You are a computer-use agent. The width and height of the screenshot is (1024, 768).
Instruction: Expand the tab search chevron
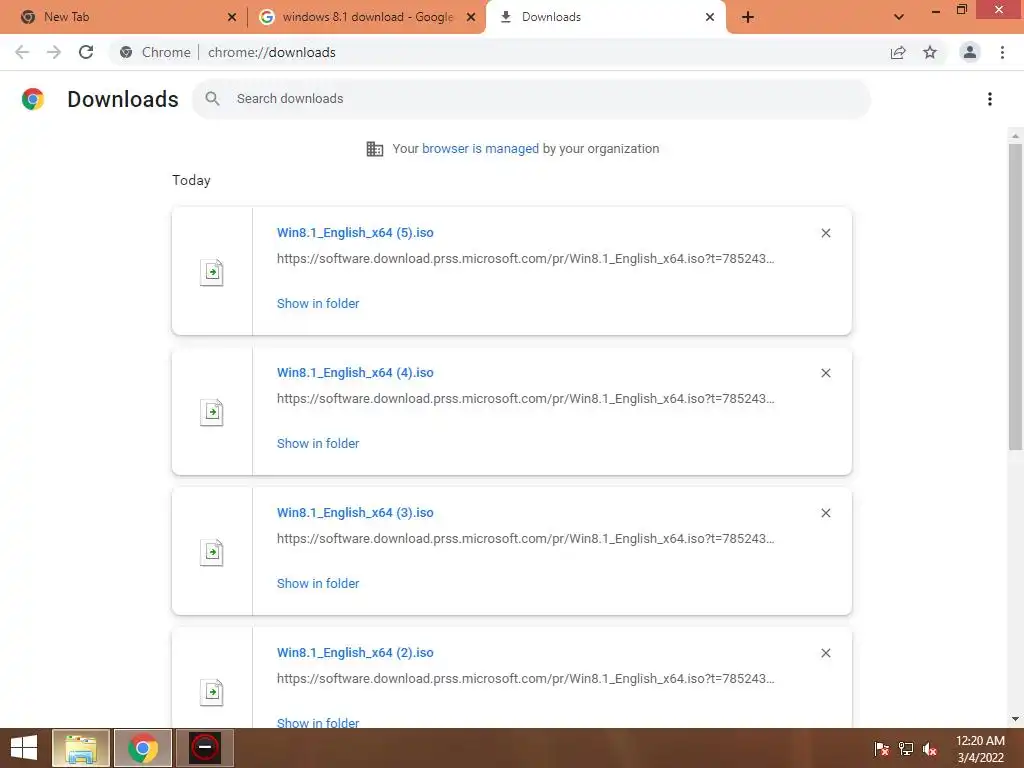tap(899, 17)
